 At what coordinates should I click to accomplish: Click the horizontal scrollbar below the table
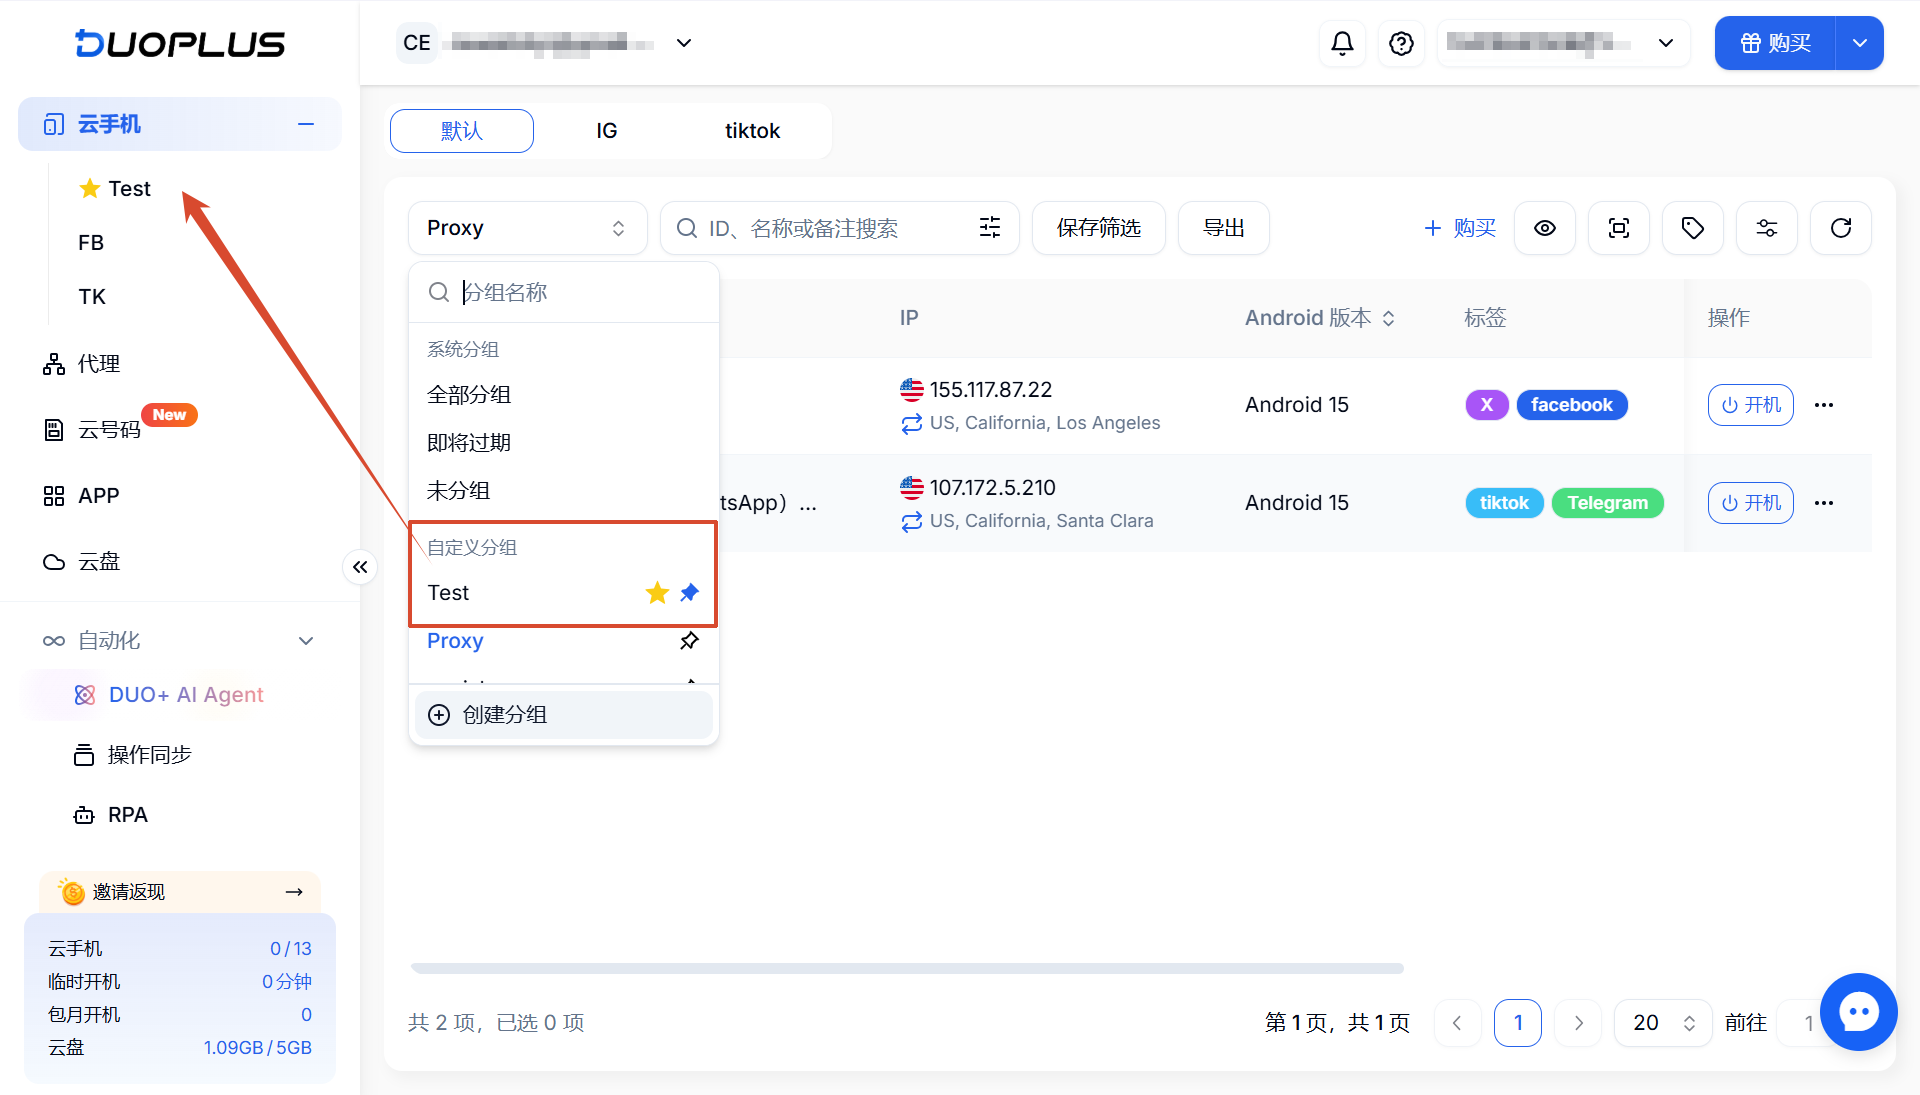907,968
